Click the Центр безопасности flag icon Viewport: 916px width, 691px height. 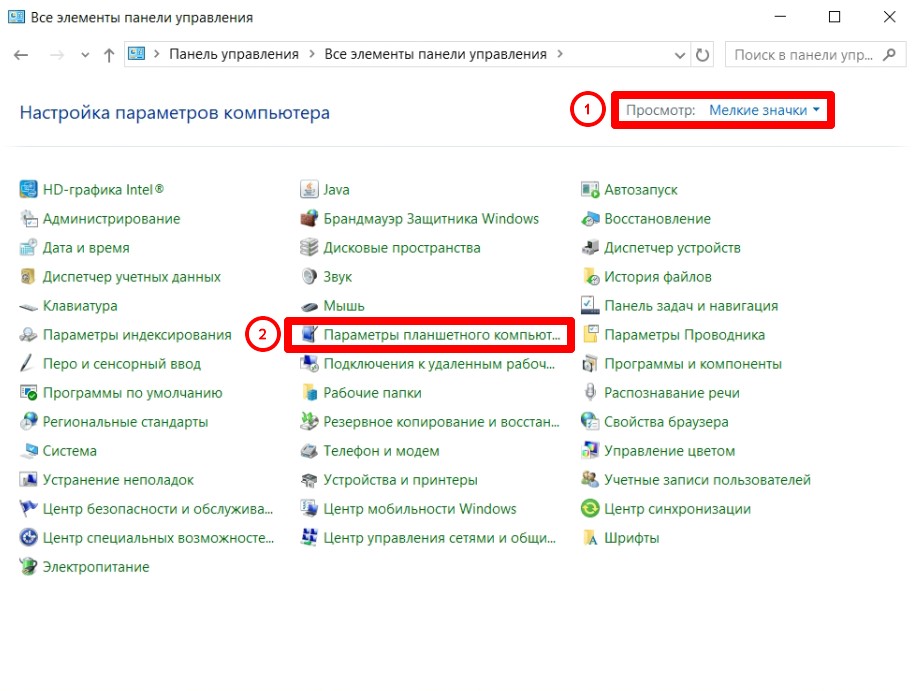coord(28,509)
